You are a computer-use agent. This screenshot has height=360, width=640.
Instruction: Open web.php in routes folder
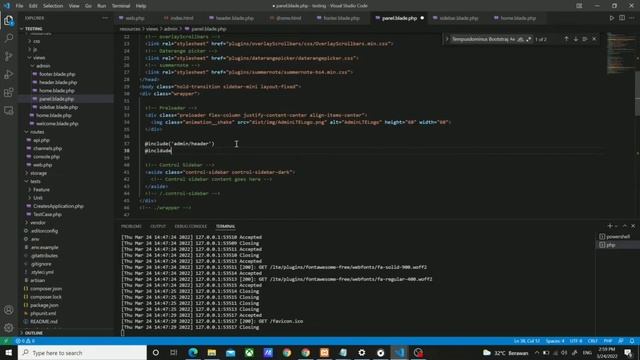pos(42,165)
